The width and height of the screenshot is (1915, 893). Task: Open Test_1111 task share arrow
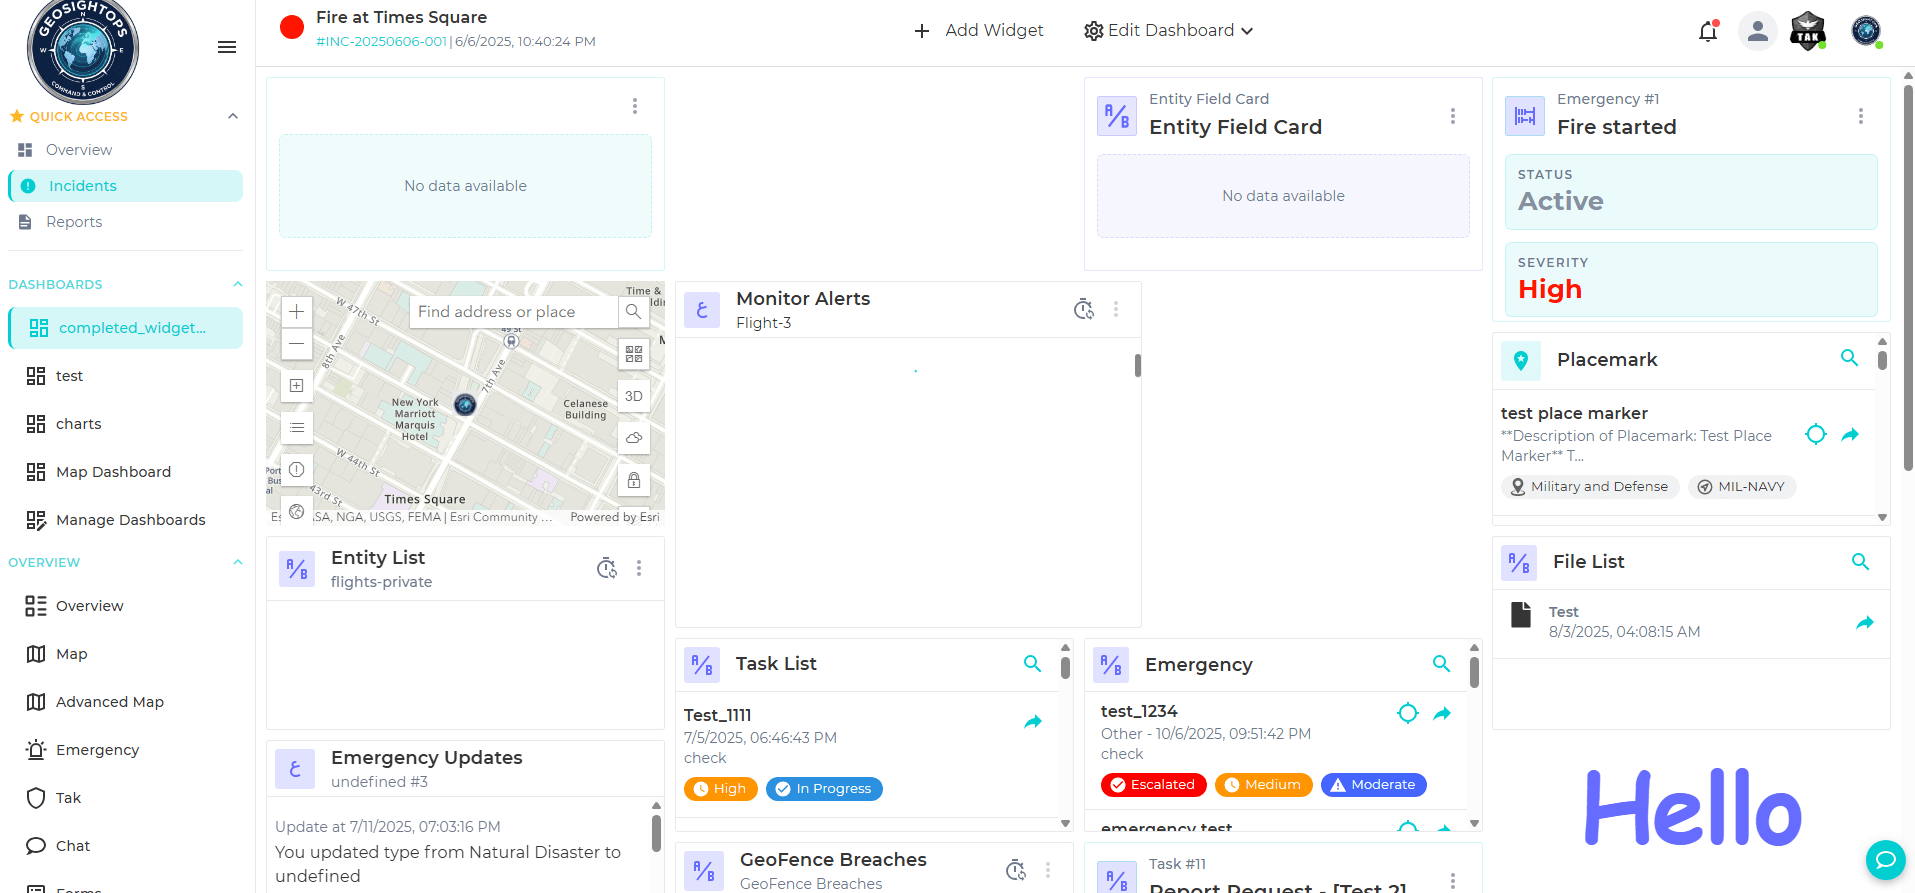point(1033,721)
